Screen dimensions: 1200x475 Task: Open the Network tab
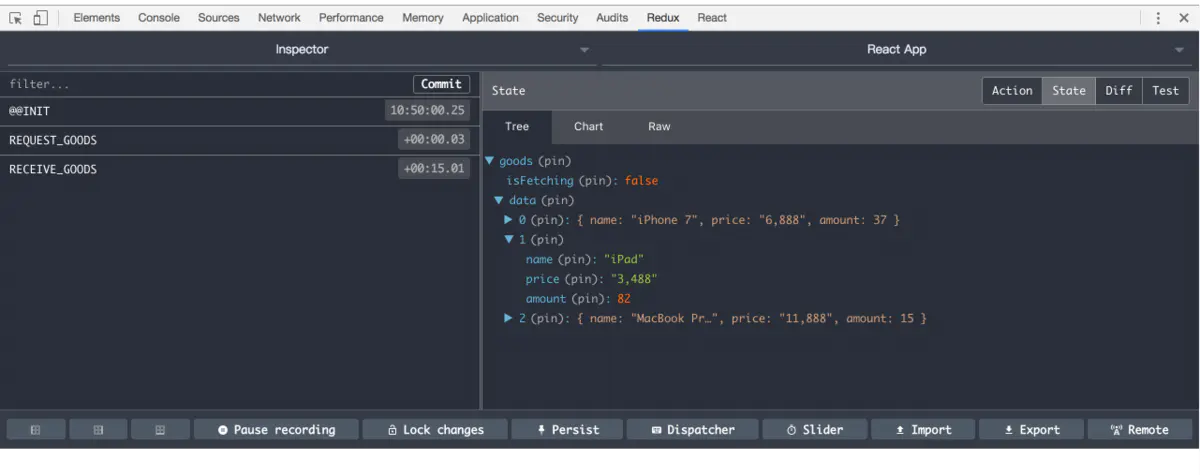click(279, 18)
